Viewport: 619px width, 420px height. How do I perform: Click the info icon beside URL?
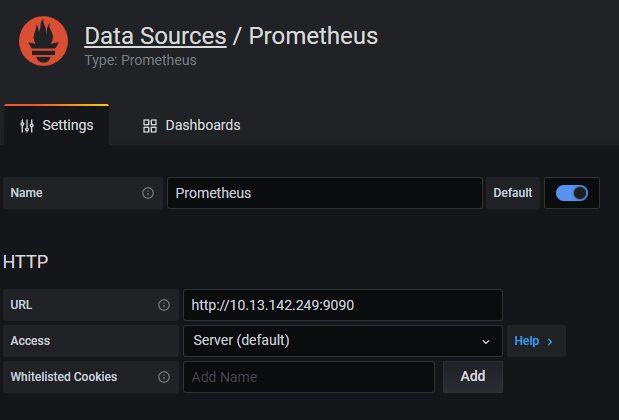point(164,305)
